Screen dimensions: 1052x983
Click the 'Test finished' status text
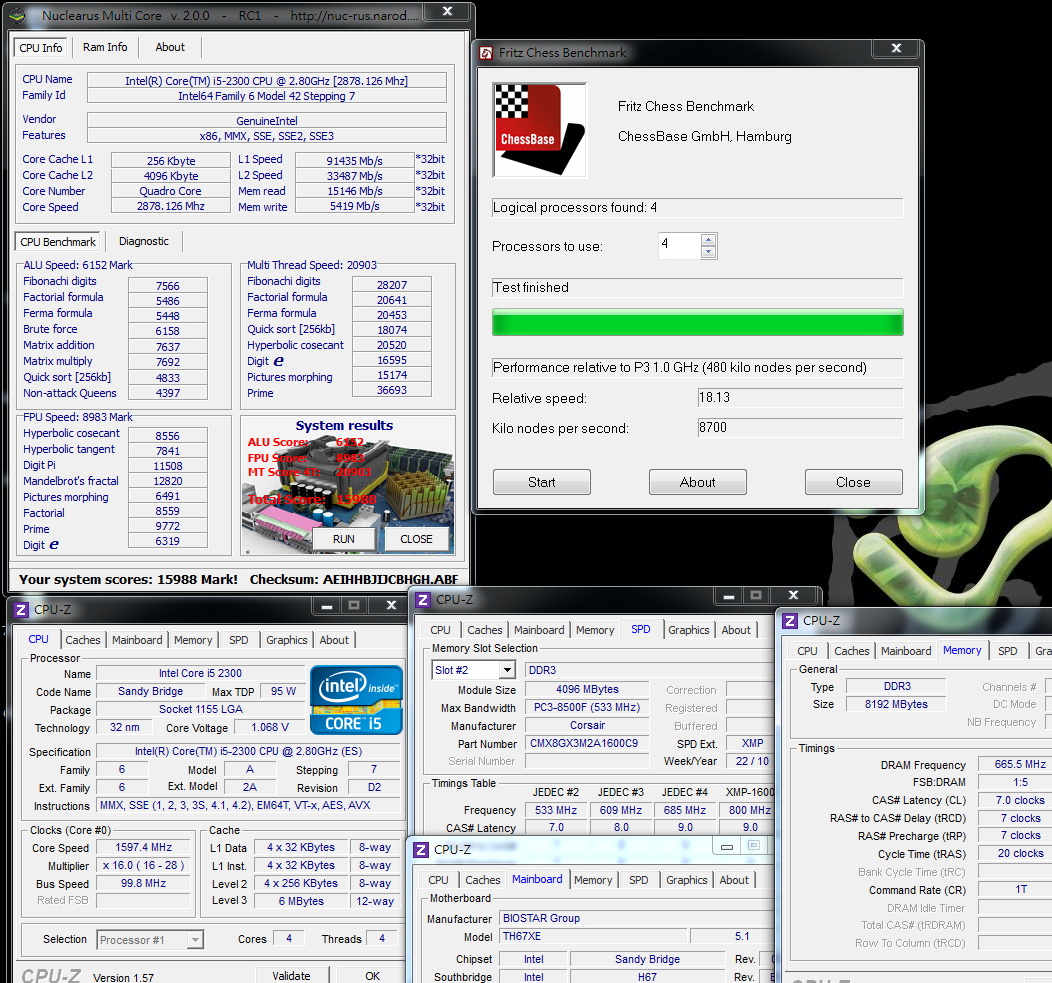(x=531, y=287)
